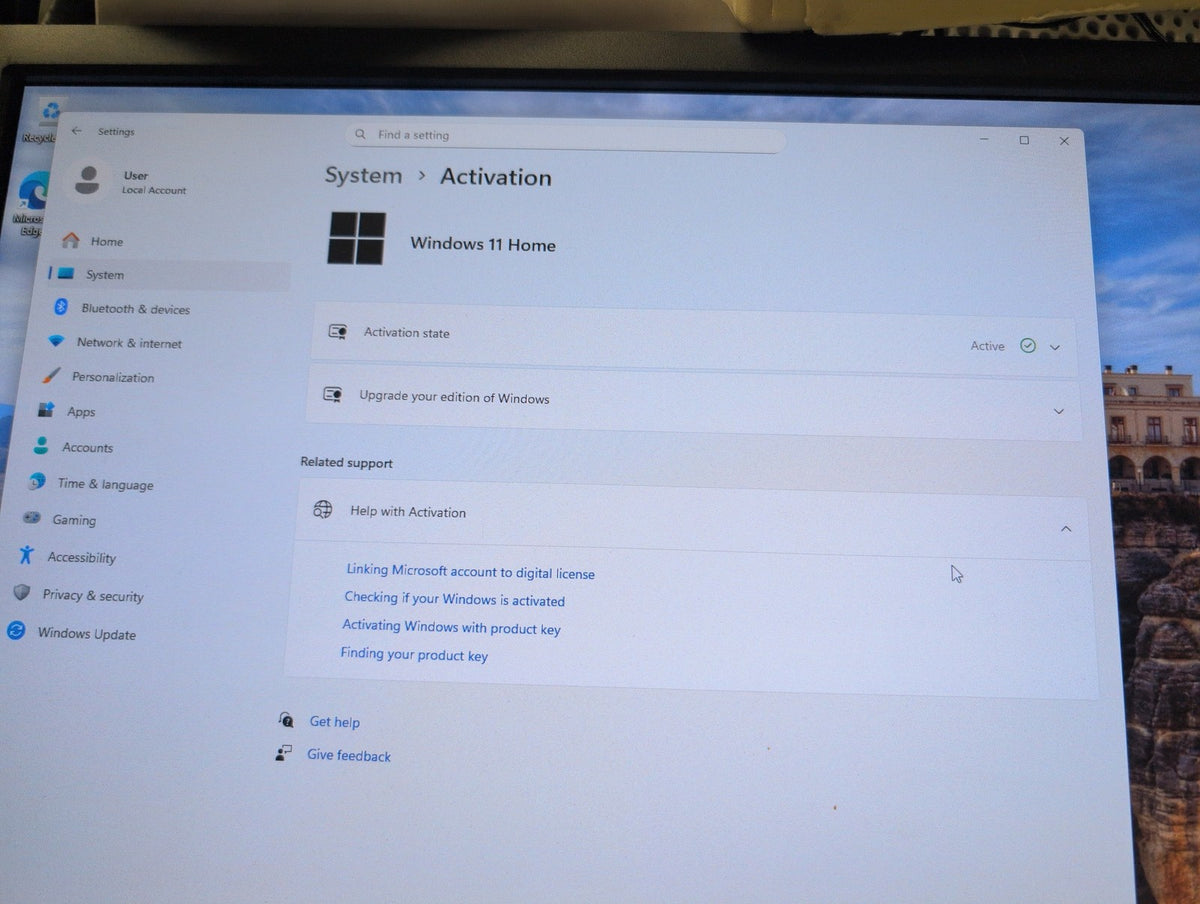Open Linking Microsoft account to digital license
This screenshot has height=904, width=1200.
(470, 572)
